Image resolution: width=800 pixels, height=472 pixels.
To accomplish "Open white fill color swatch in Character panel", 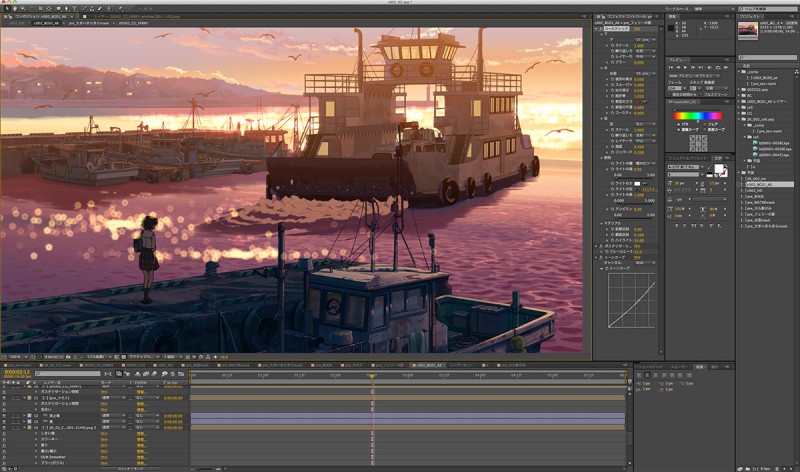I will tap(719, 168).
